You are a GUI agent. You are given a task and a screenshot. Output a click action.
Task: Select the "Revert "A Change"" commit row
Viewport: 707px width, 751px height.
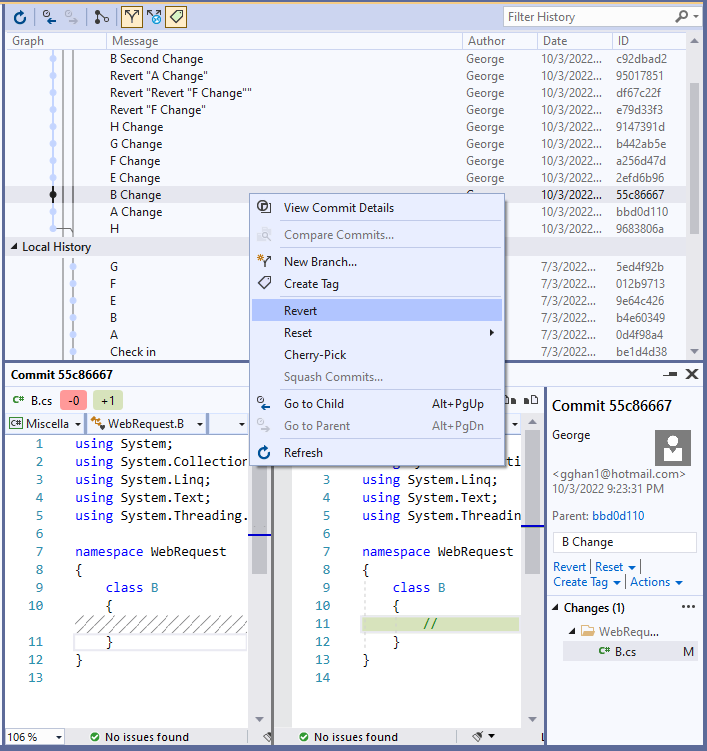point(345,76)
